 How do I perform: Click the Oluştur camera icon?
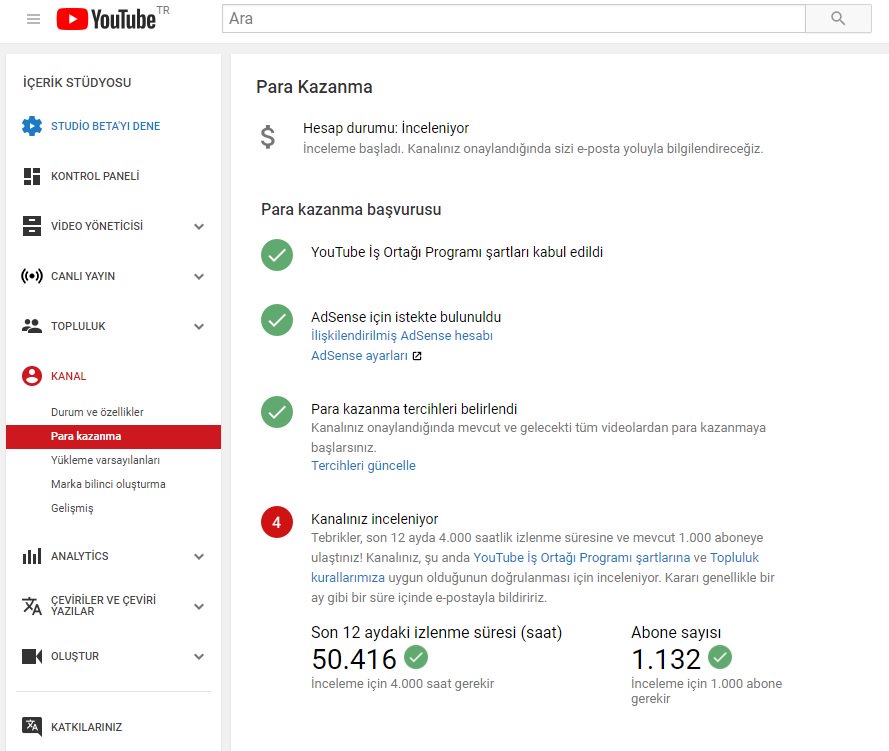pyautogui.click(x=32, y=656)
